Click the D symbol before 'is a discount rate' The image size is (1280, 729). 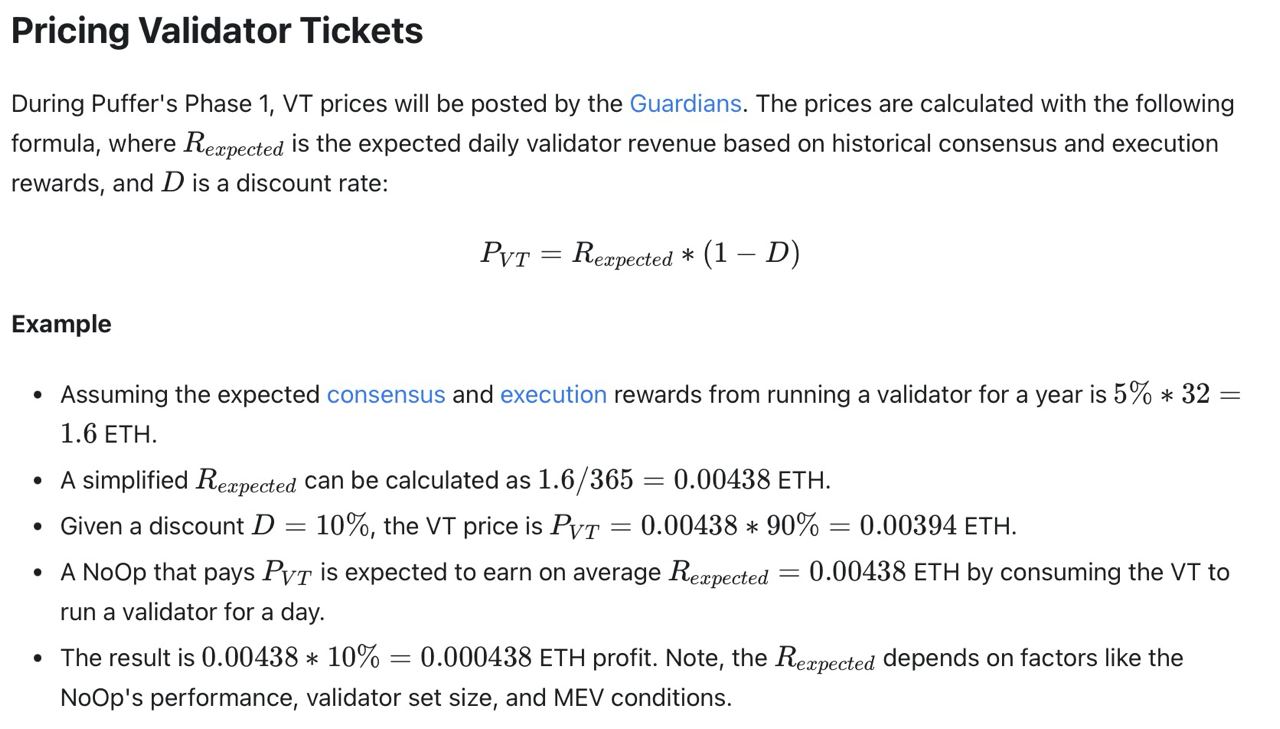click(172, 184)
